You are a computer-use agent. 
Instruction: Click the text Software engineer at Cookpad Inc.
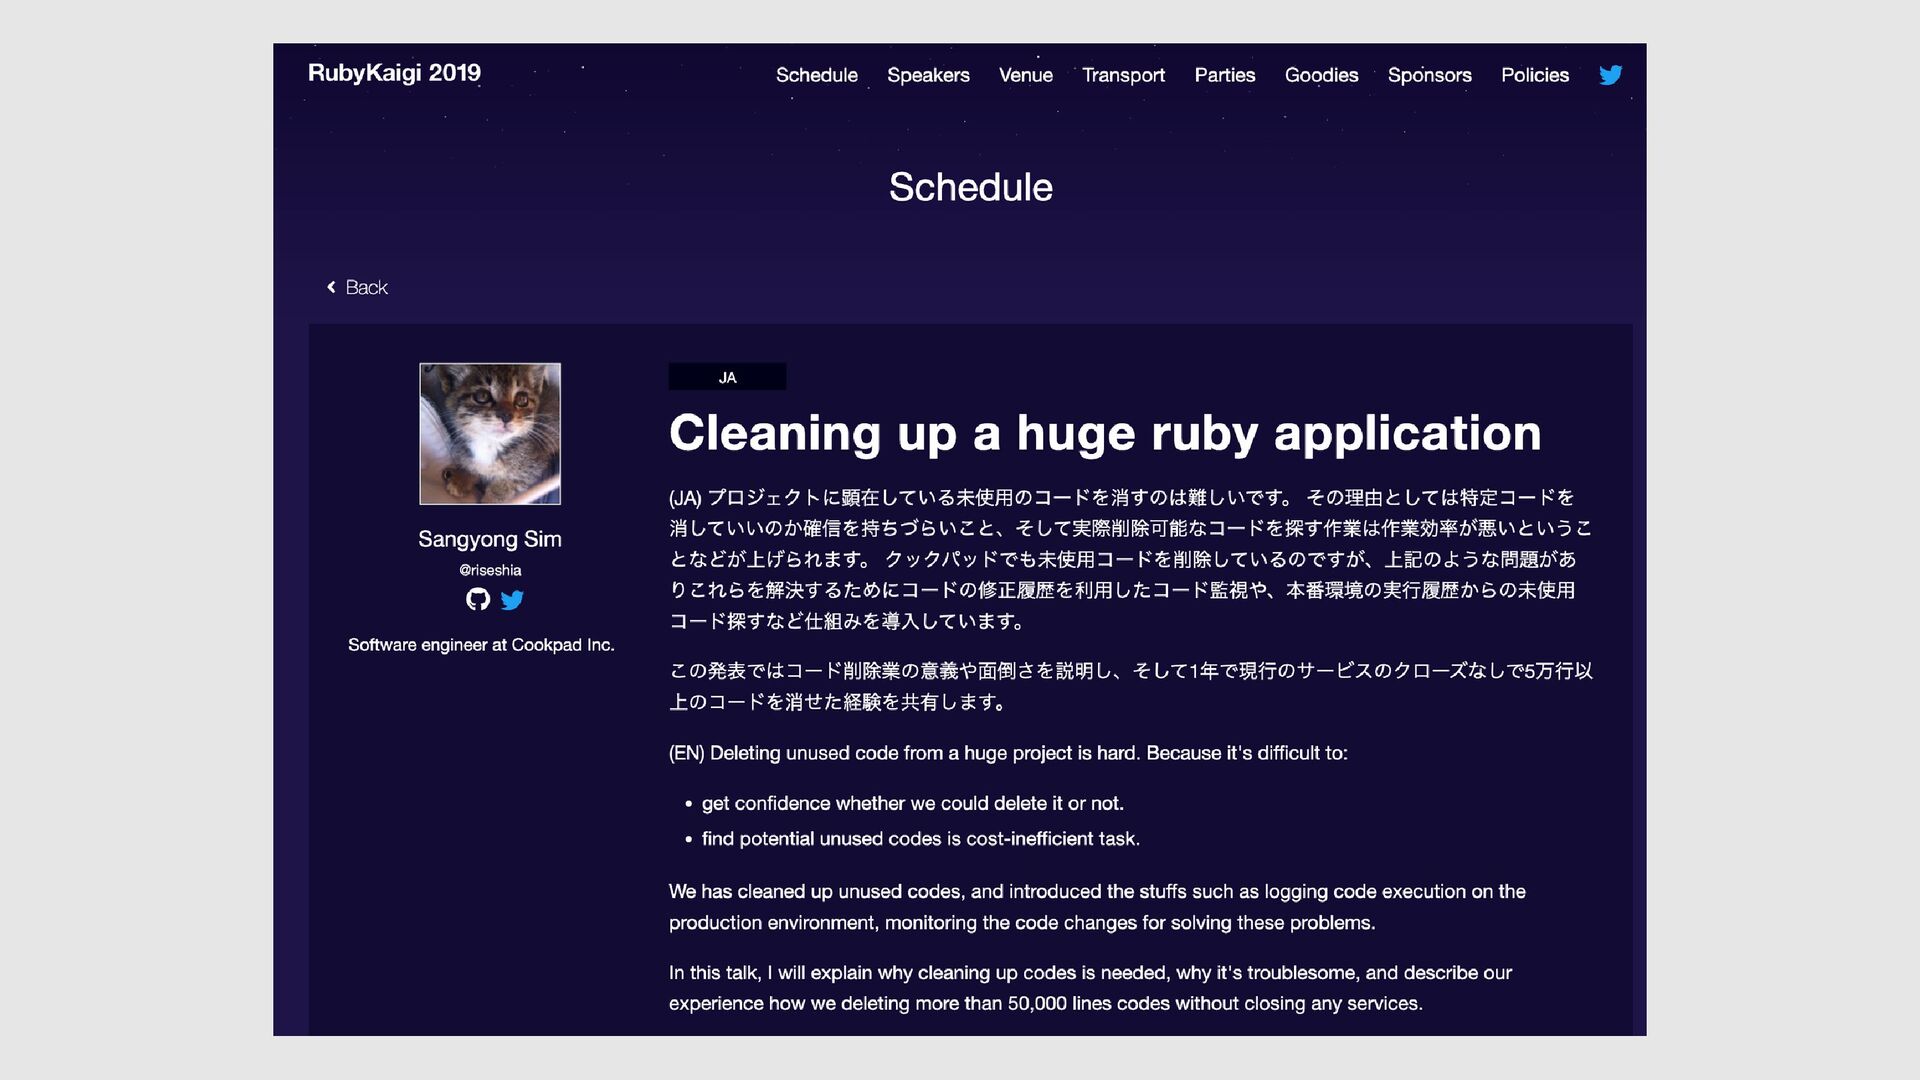coord(481,645)
